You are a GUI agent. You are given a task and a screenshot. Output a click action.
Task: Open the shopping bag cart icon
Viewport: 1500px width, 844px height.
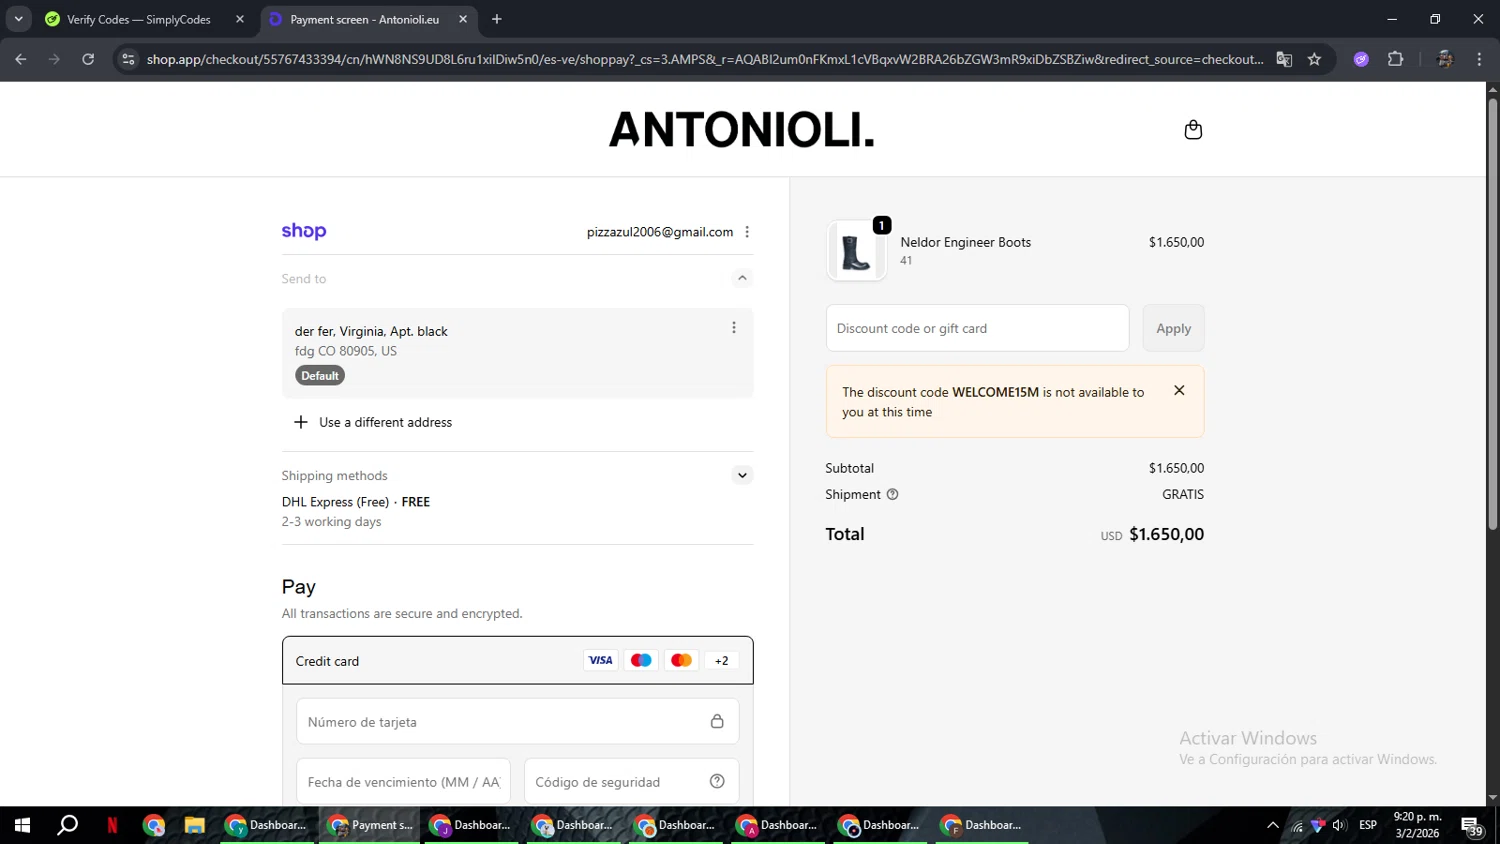1193,130
